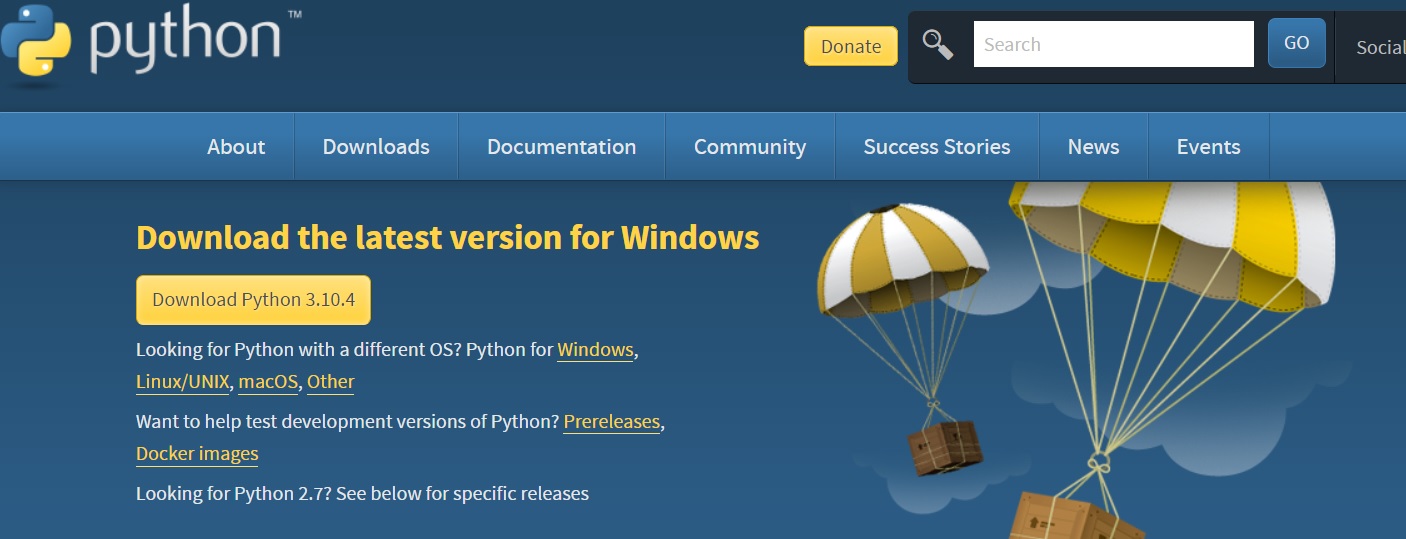1406x539 pixels.
Task: Open the Documentation menu
Action: click(561, 147)
